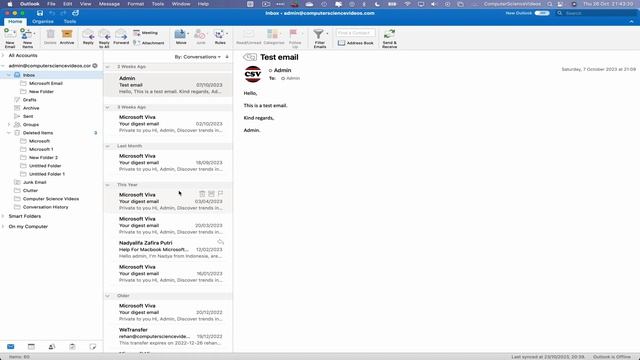Open the By: Conversations sort dropdown
This screenshot has height=360, width=640.
click(x=198, y=57)
